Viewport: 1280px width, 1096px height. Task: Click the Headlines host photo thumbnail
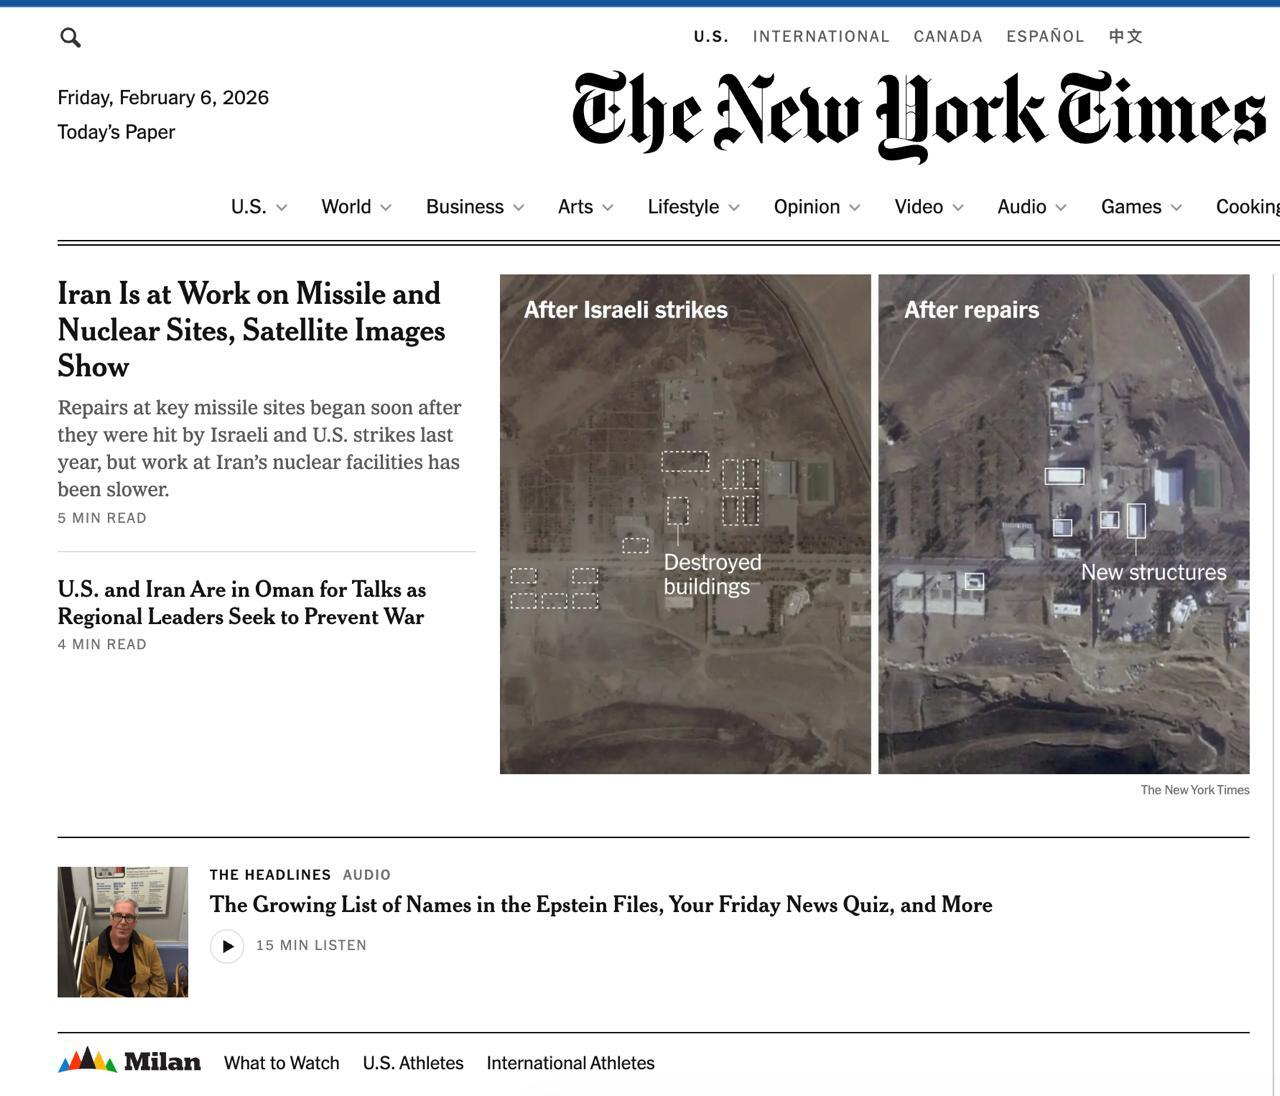click(123, 932)
